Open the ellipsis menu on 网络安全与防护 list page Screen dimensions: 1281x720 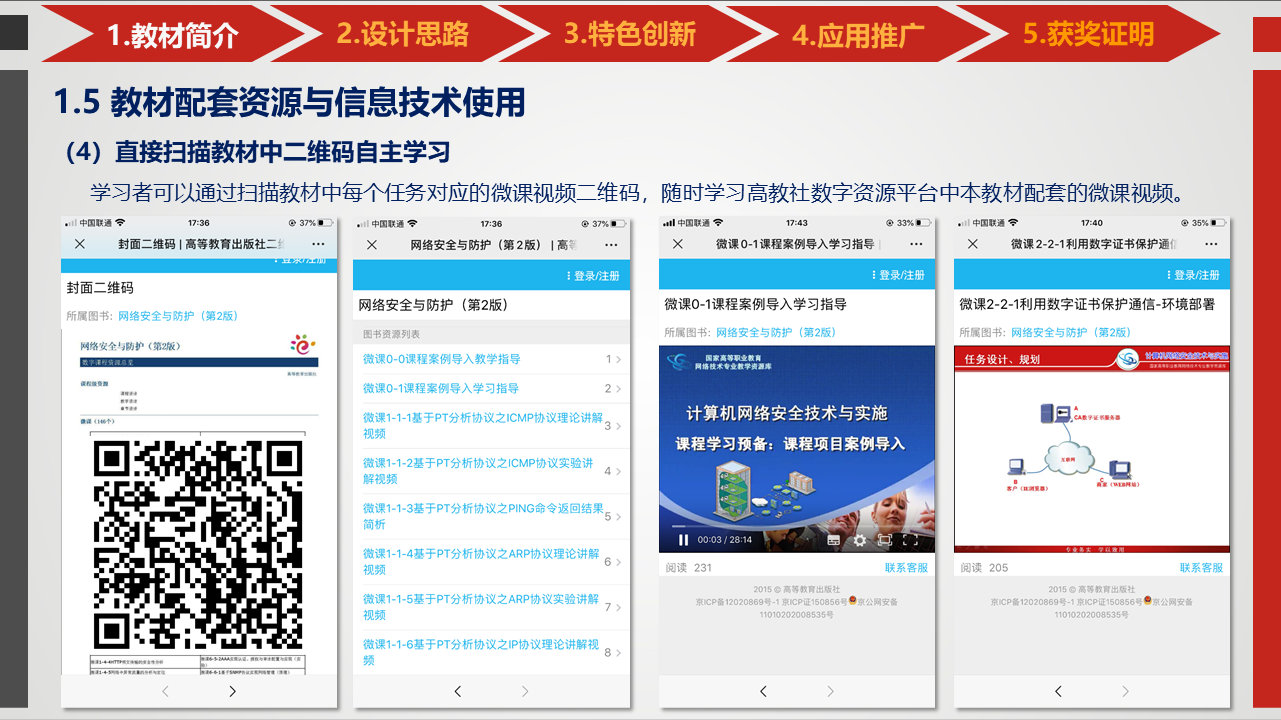coord(611,245)
